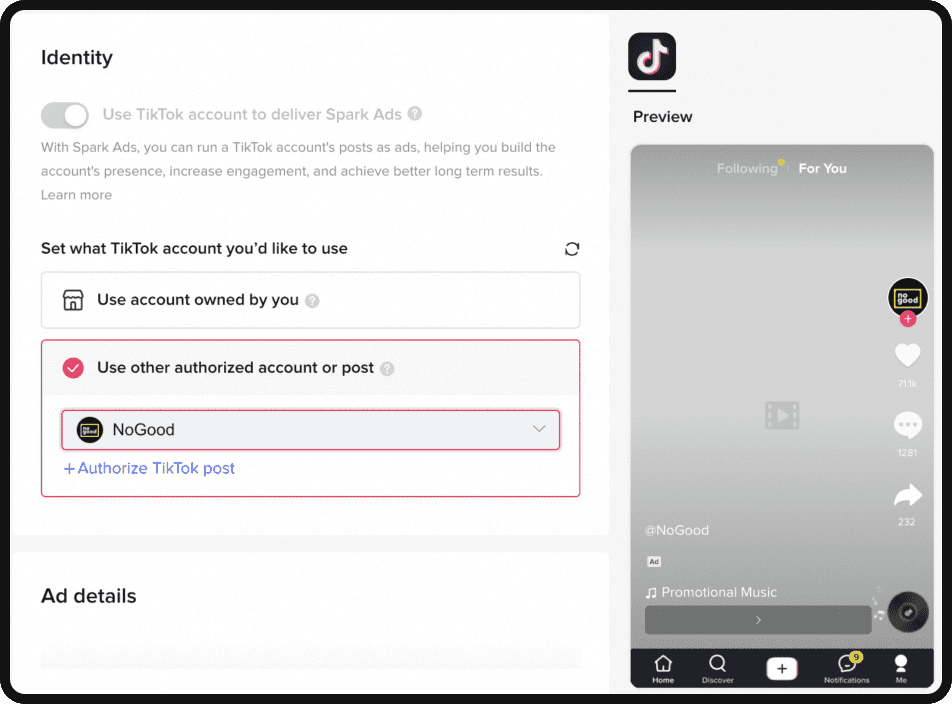Click the pink follow plus badge
Image resolution: width=952 pixels, height=704 pixels.
907,319
